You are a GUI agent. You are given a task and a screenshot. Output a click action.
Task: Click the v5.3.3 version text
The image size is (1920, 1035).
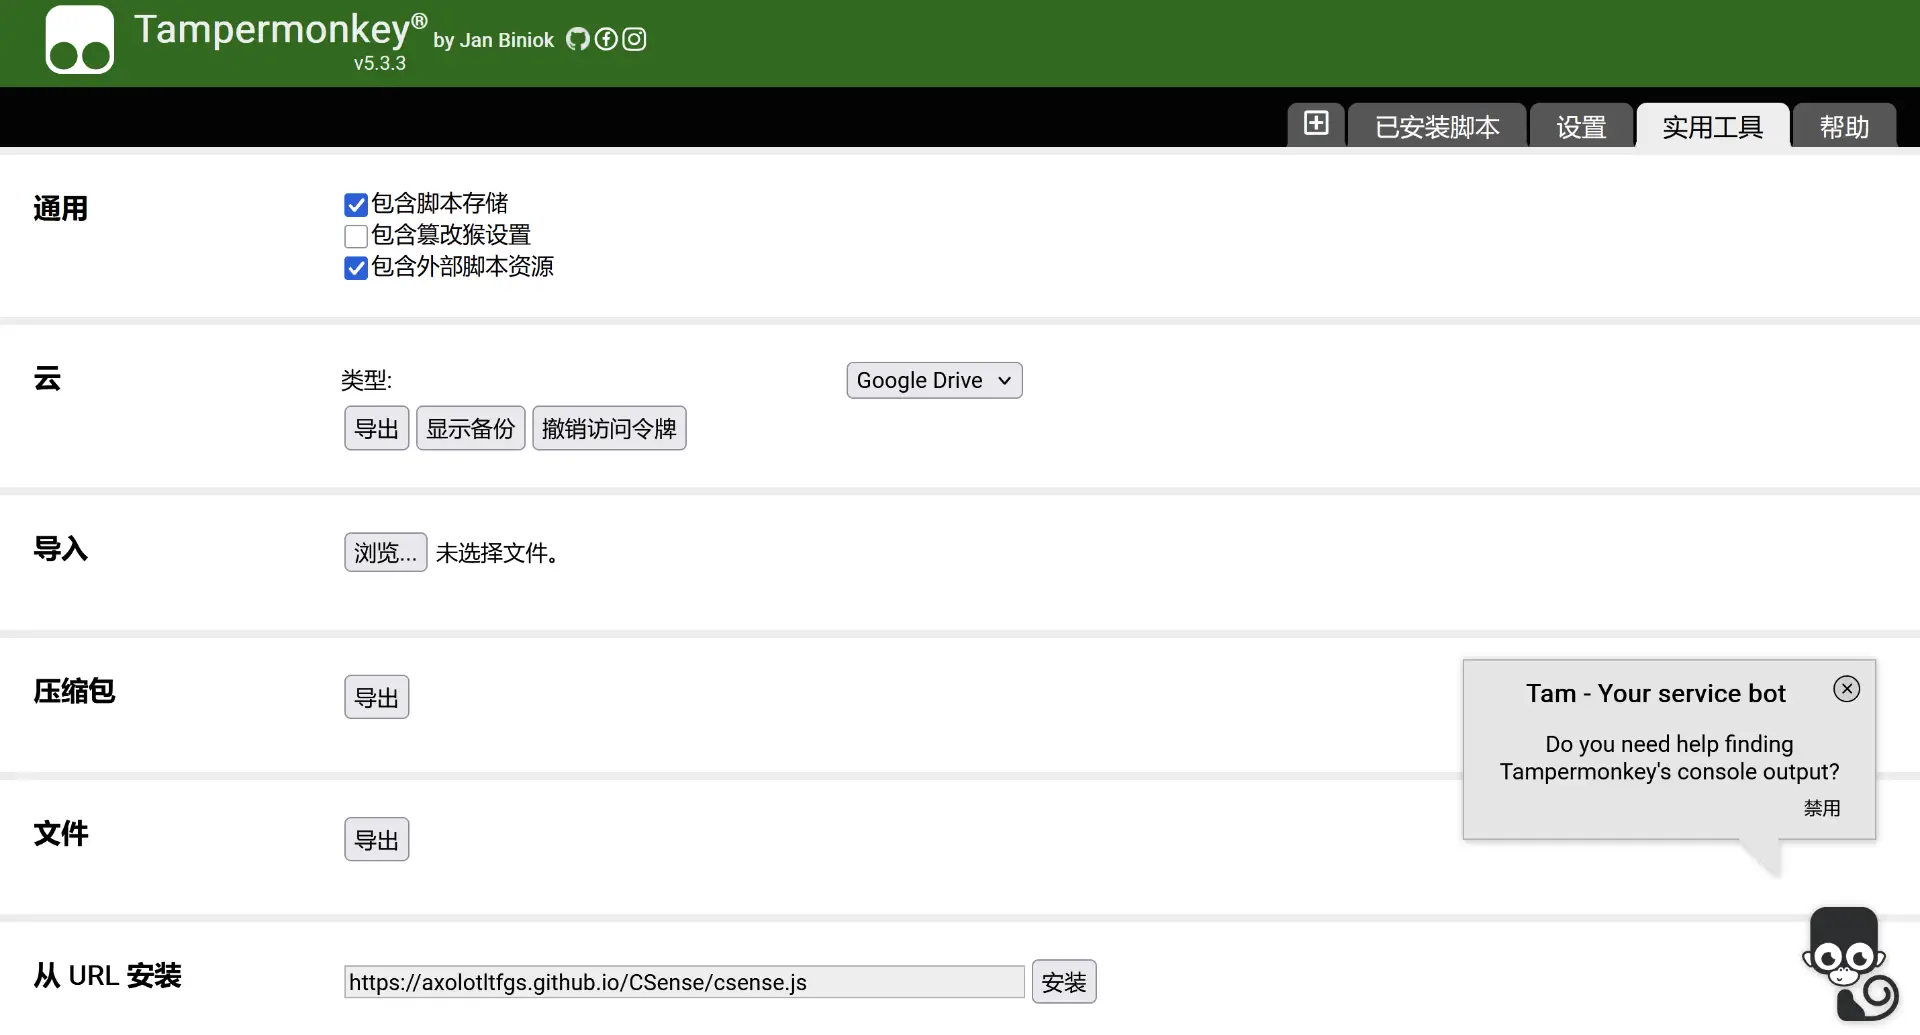tap(380, 63)
